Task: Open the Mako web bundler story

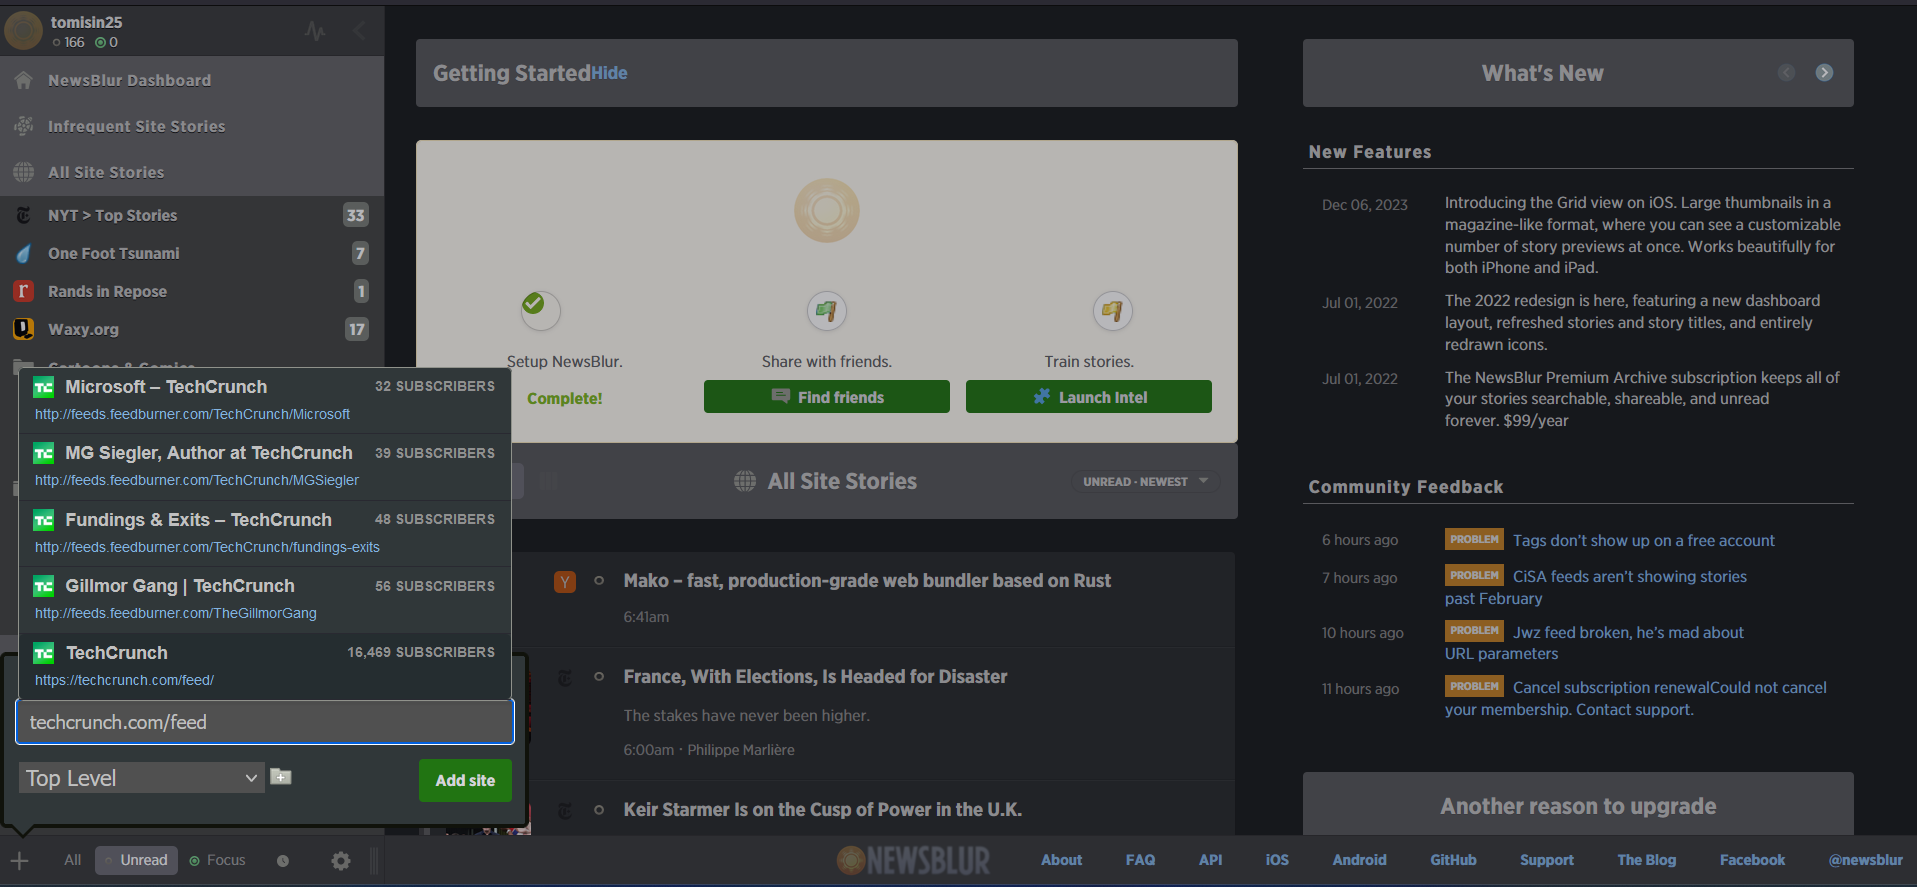Action: [x=867, y=581]
